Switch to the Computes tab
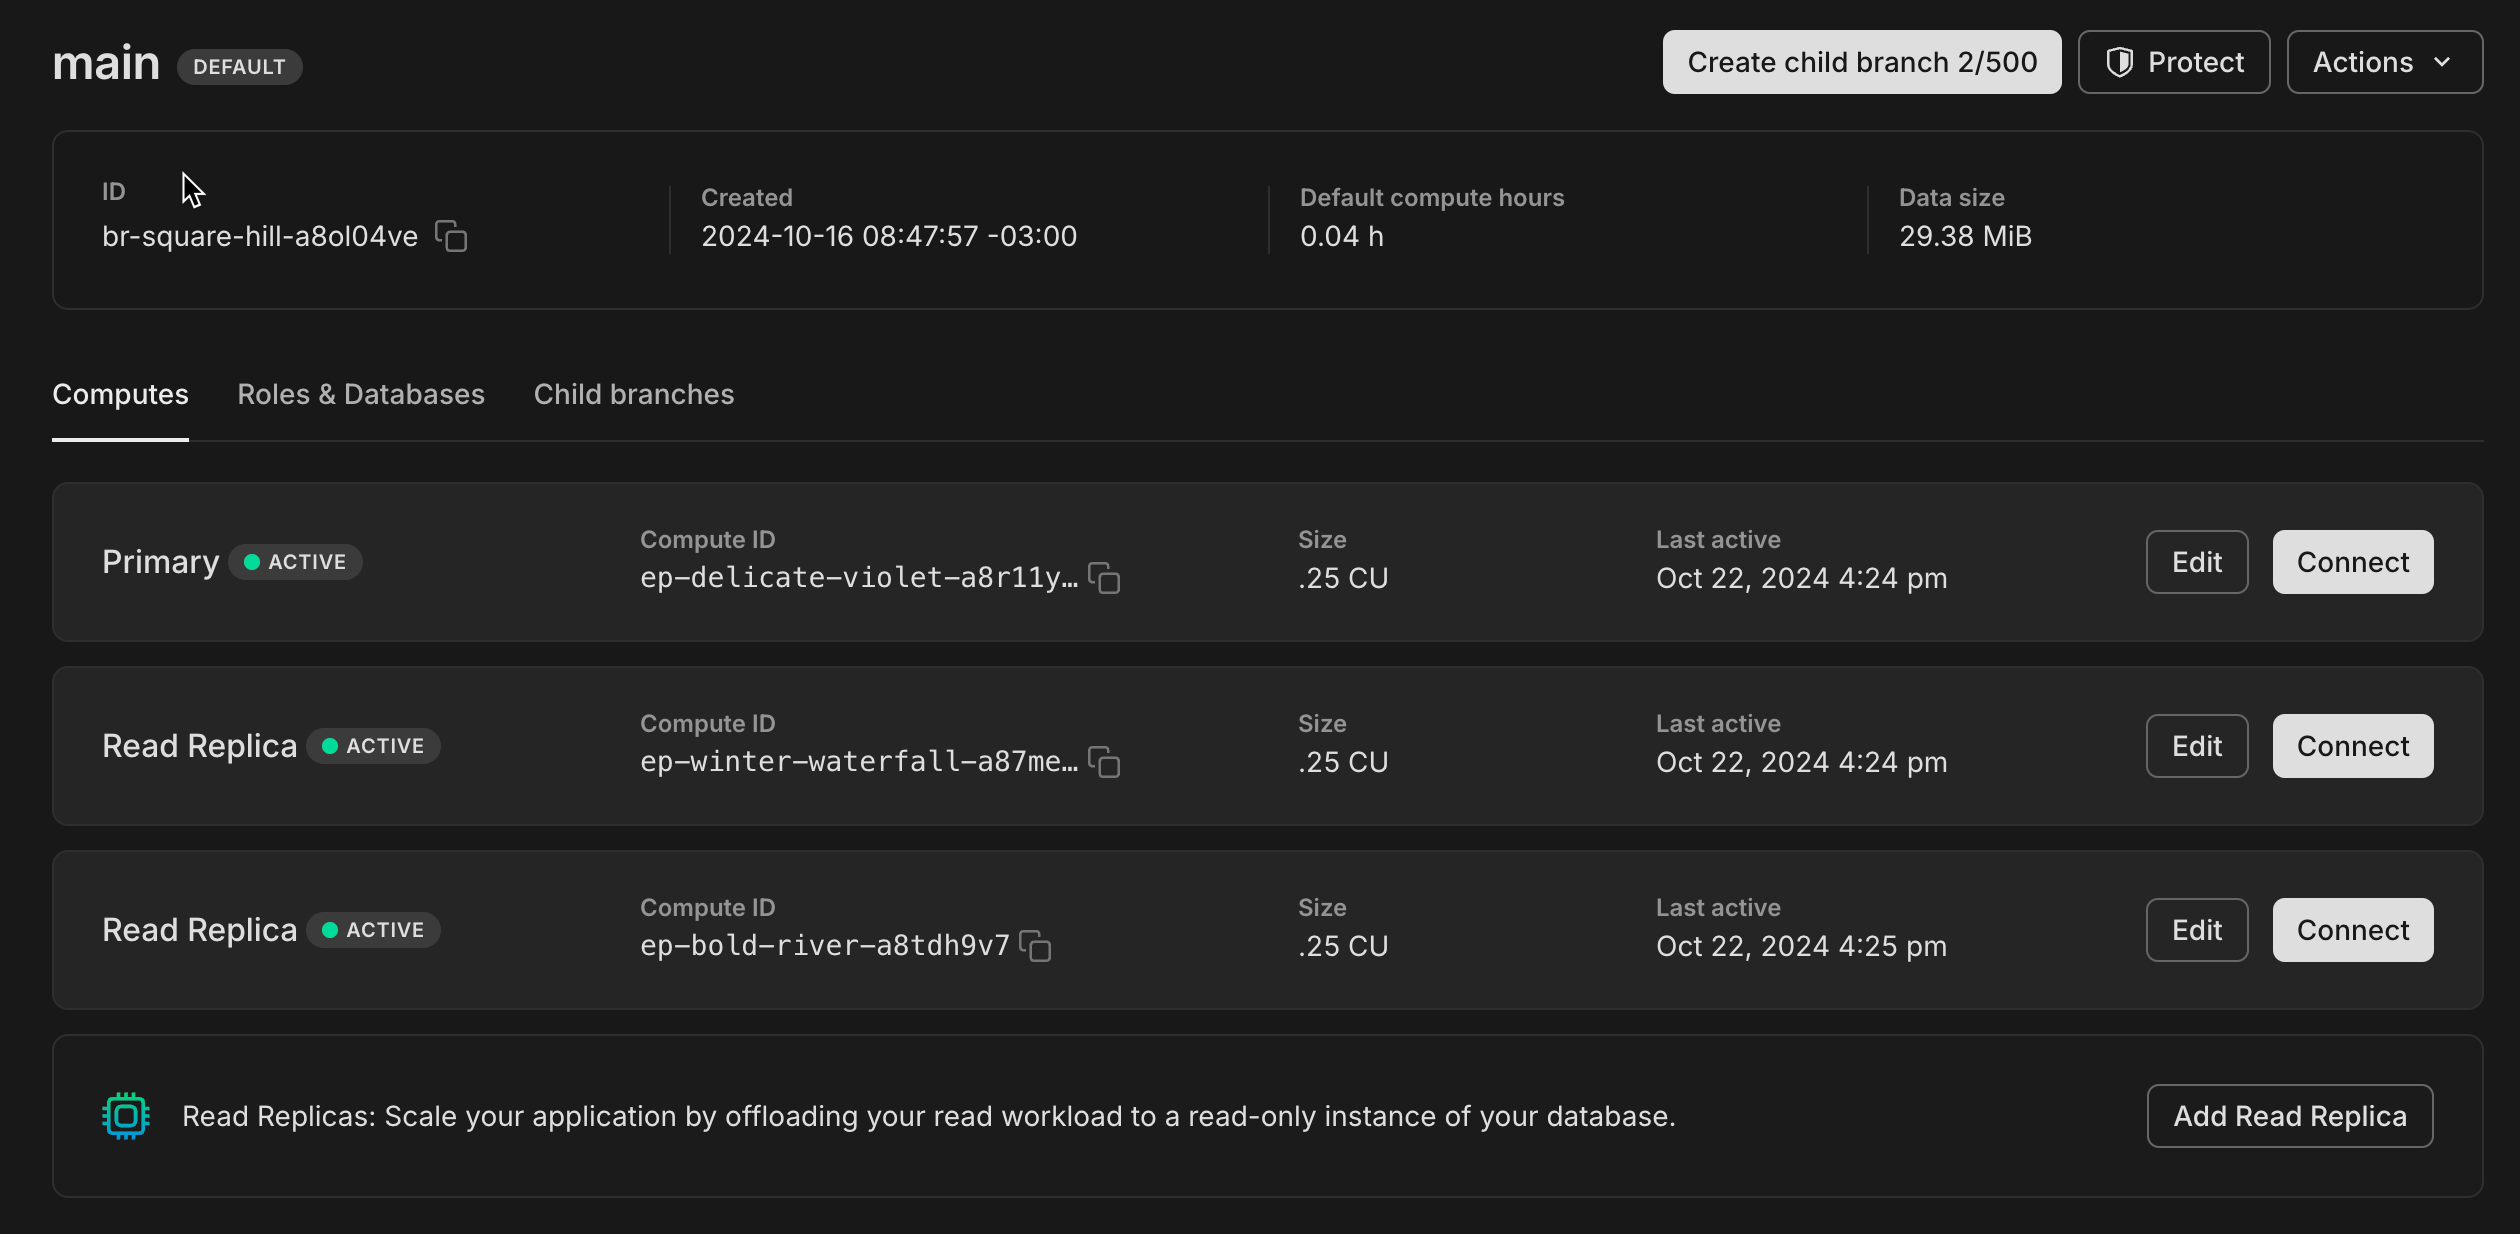Viewport: 2520px width, 1234px height. pyautogui.click(x=120, y=394)
